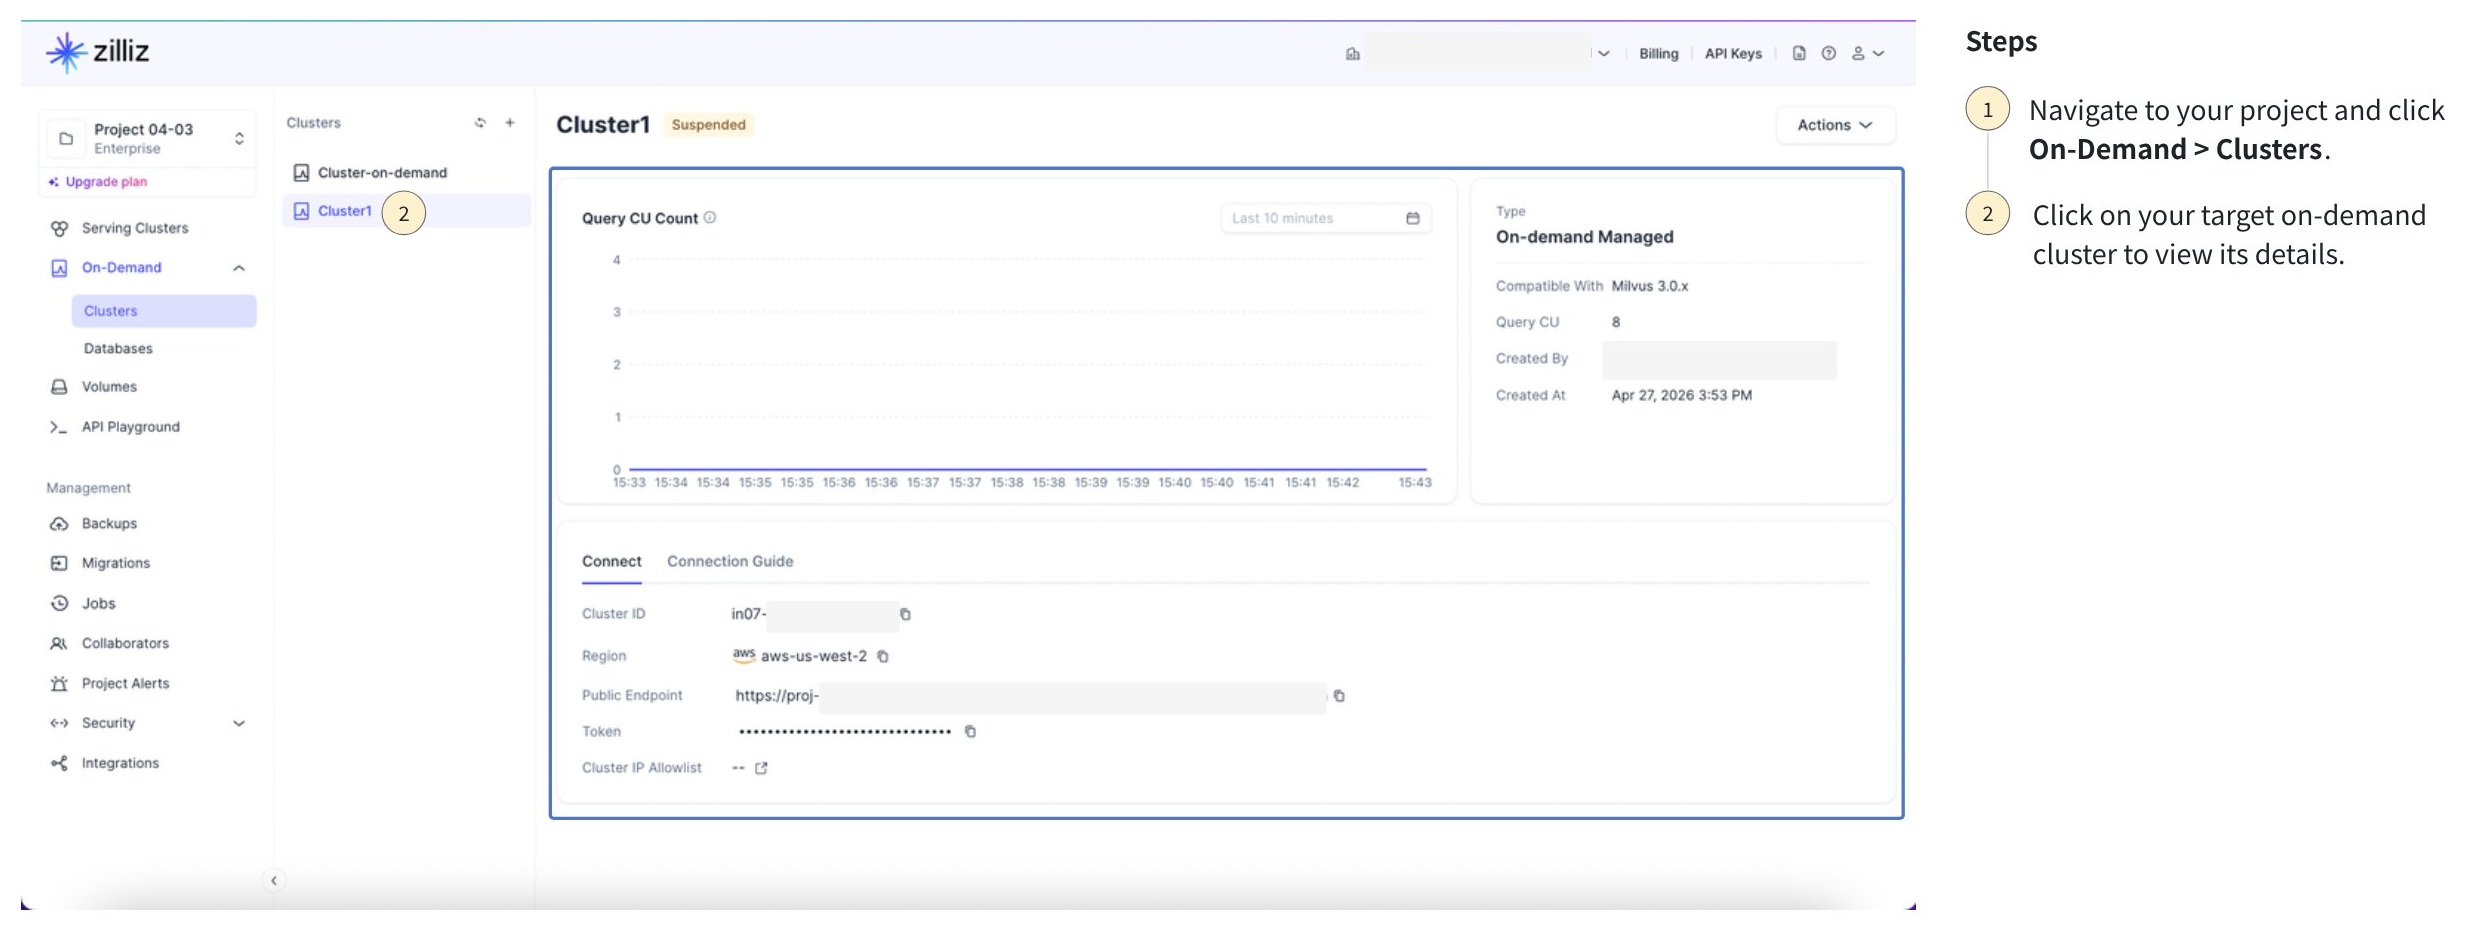Open the documentation icon in the header

(1799, 54)
